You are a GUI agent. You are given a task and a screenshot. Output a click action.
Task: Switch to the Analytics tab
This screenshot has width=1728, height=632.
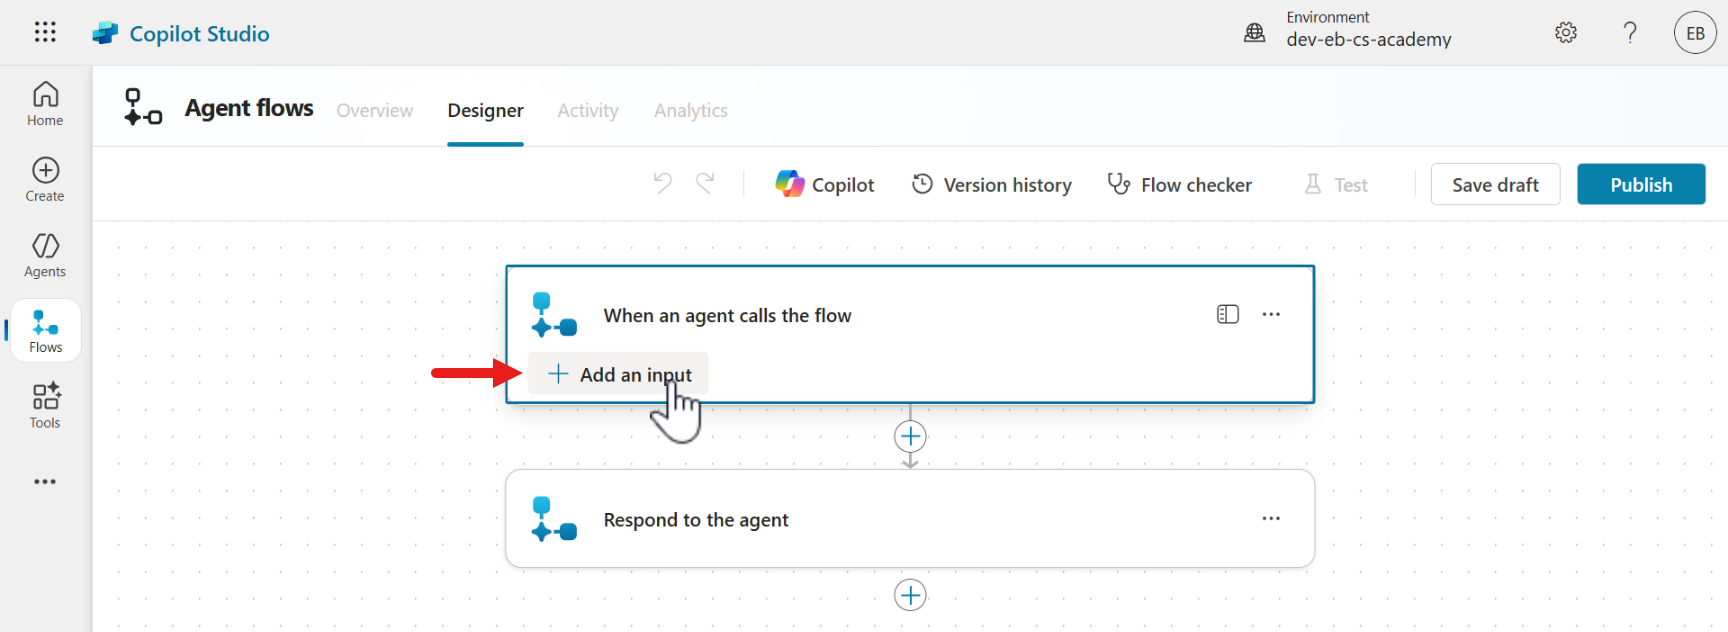[x=690, y=111]
